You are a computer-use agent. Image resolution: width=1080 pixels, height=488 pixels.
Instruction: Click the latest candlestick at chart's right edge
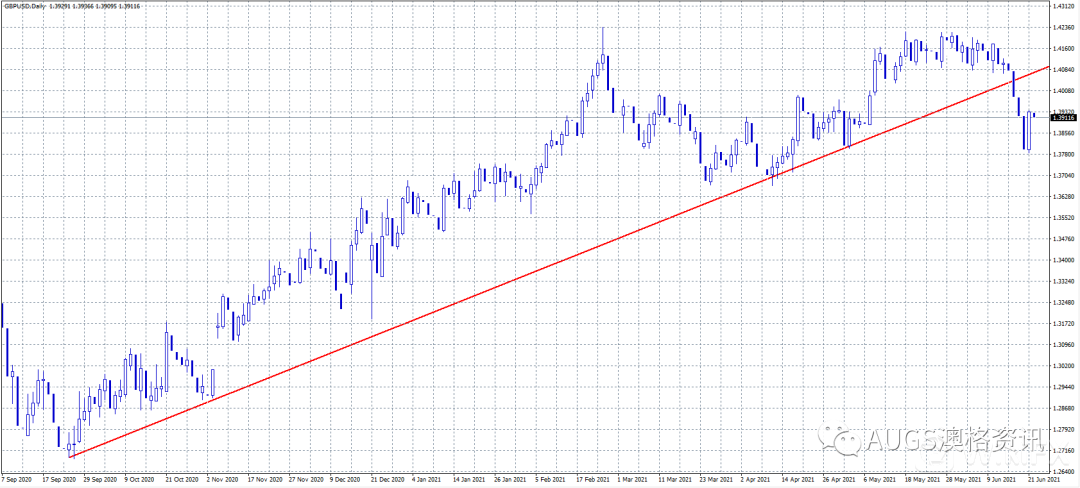(x=1034, y=115)
